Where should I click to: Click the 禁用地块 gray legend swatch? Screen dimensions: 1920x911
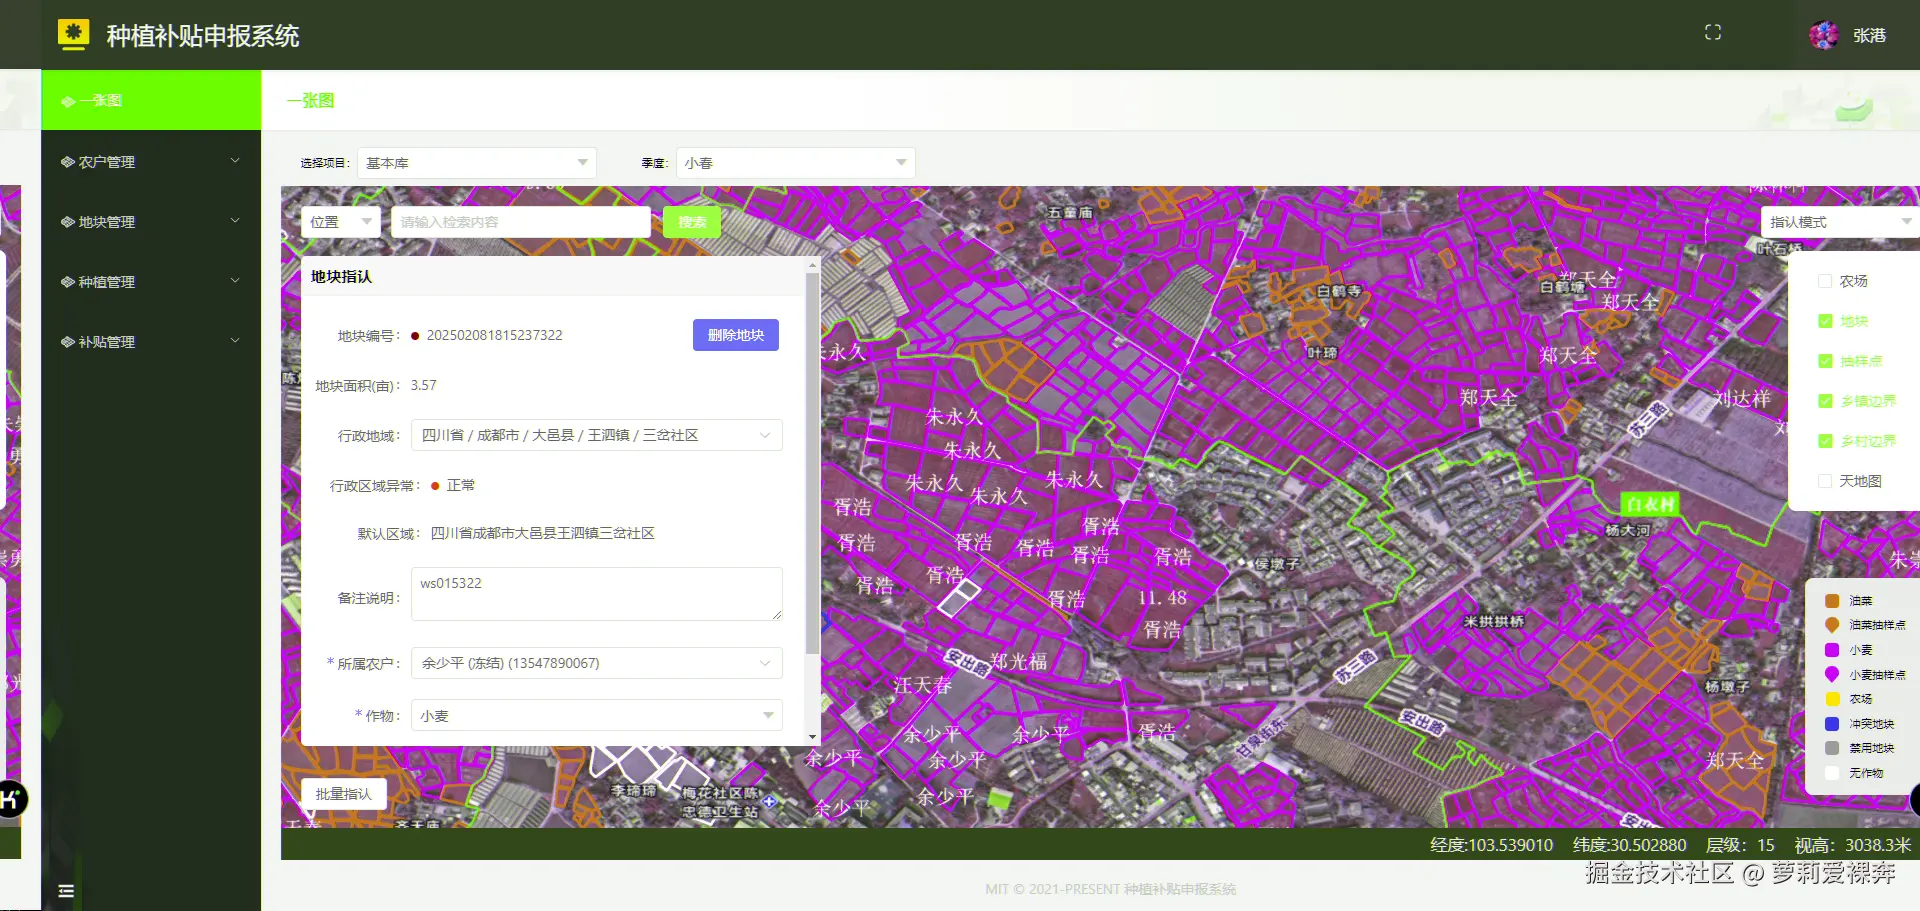[x=1832, y=748]
